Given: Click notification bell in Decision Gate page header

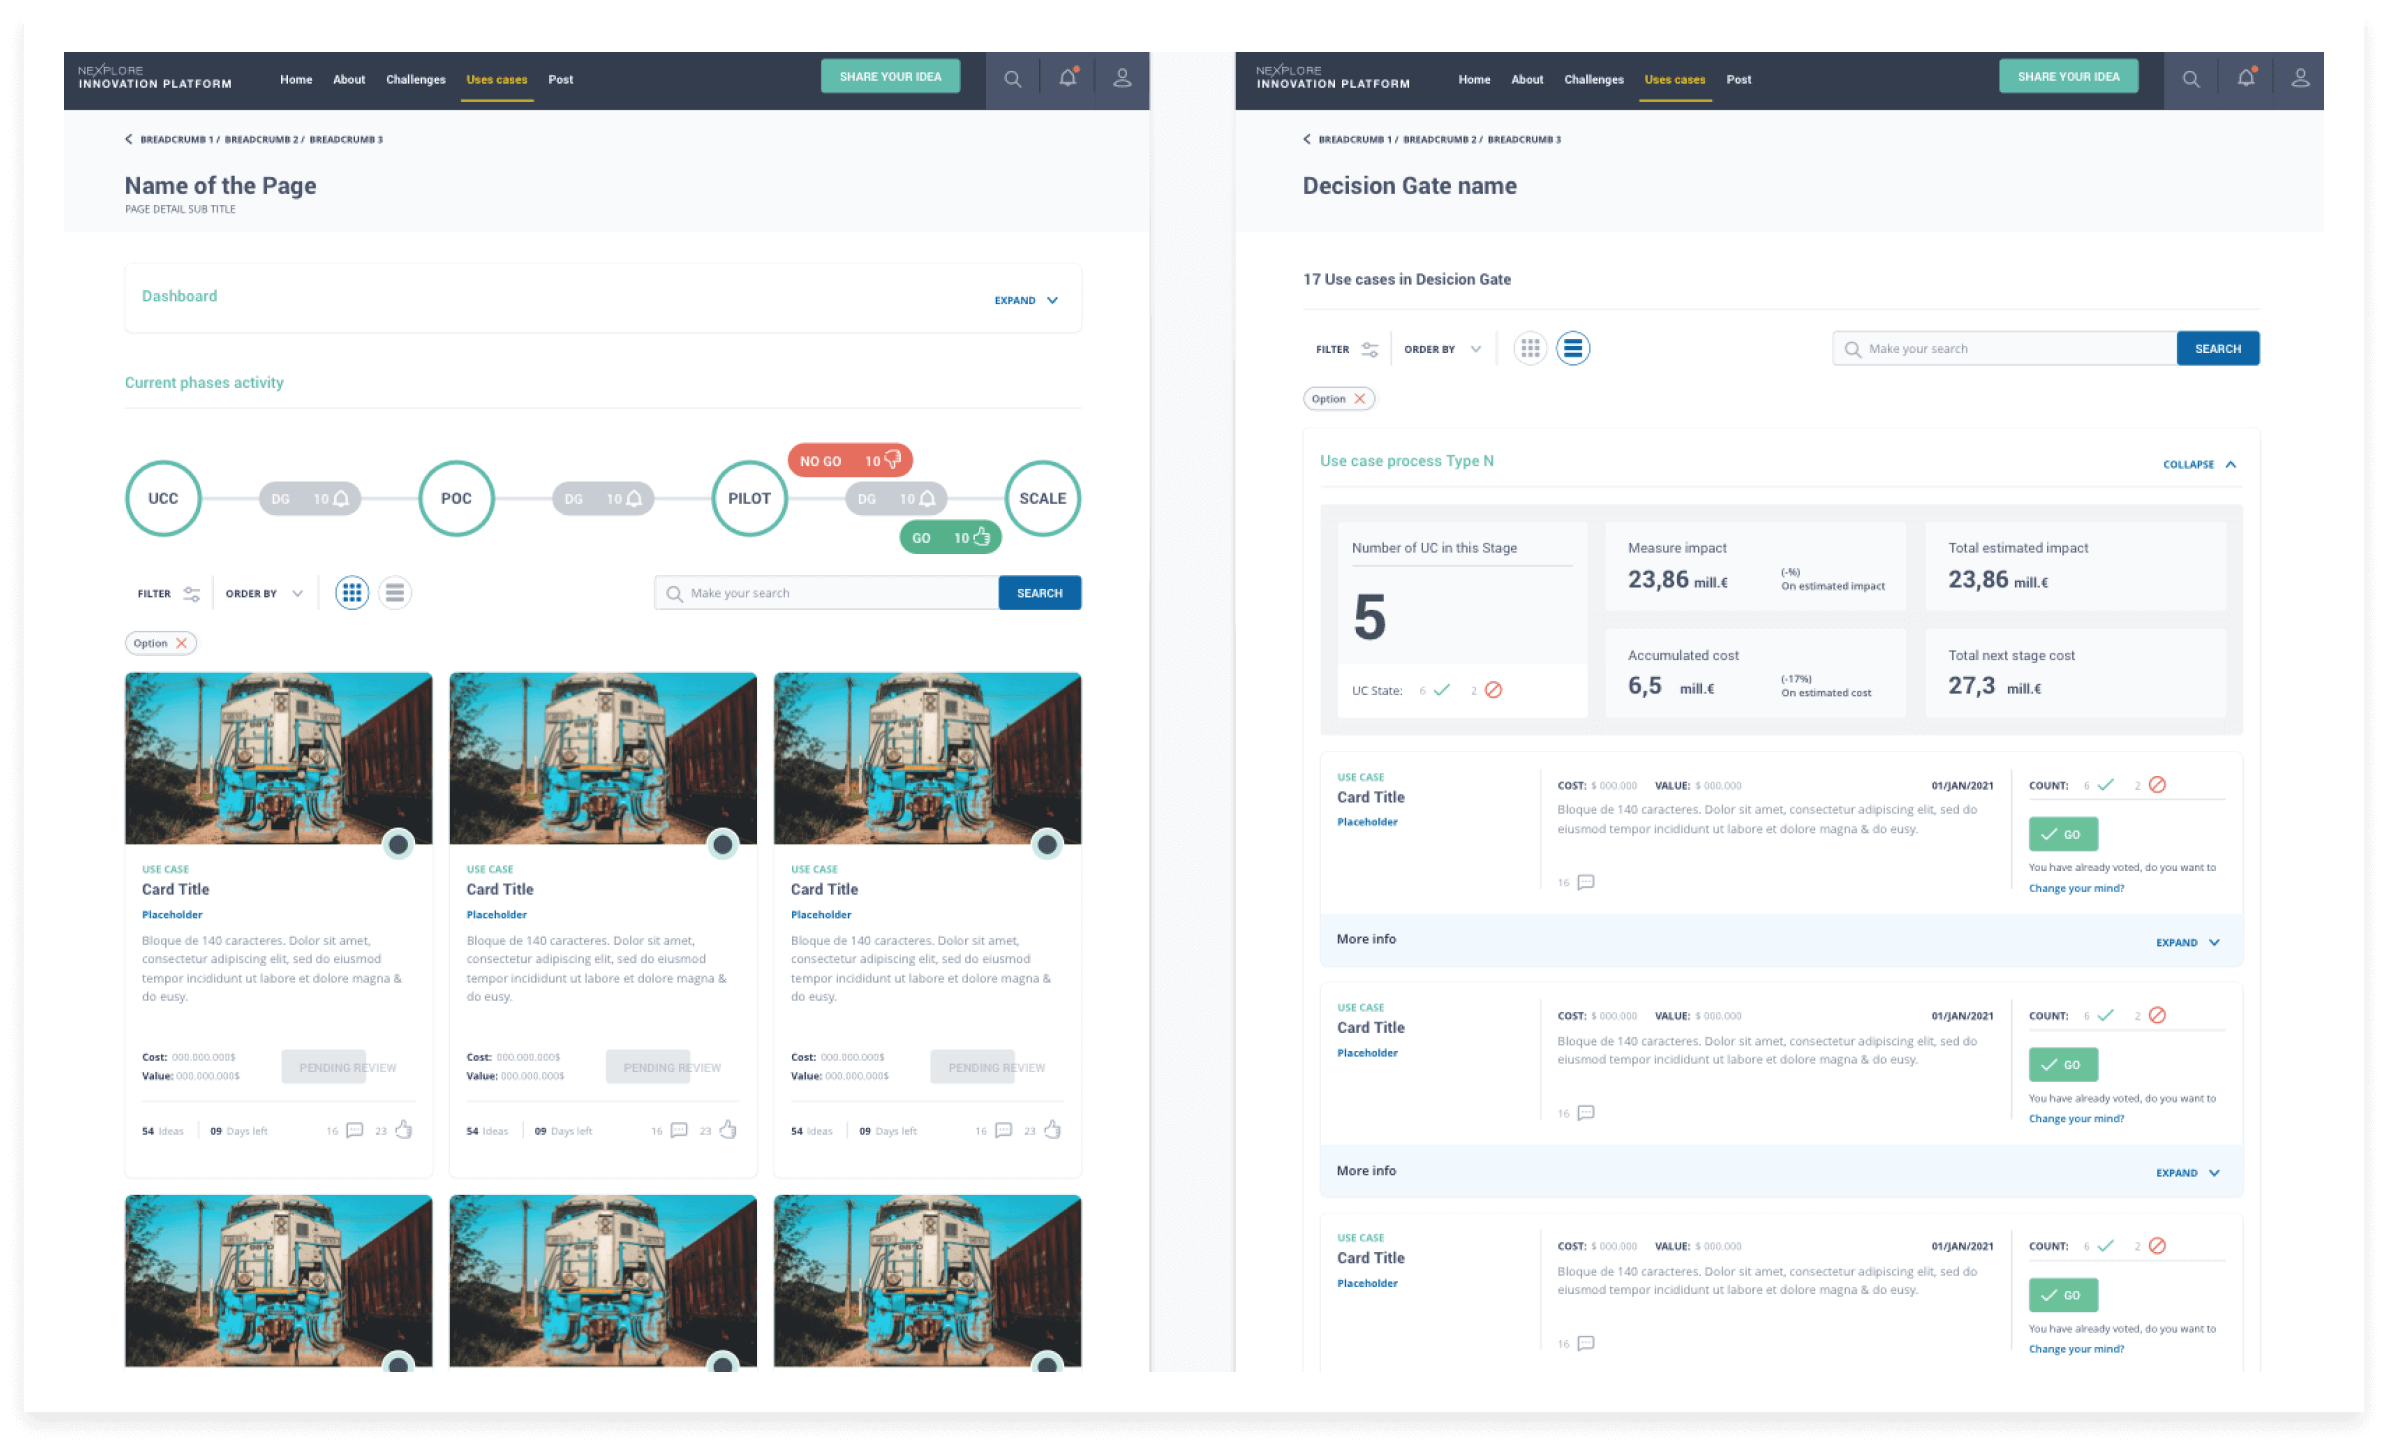Looking at the screenshot, I should 2245,78.
